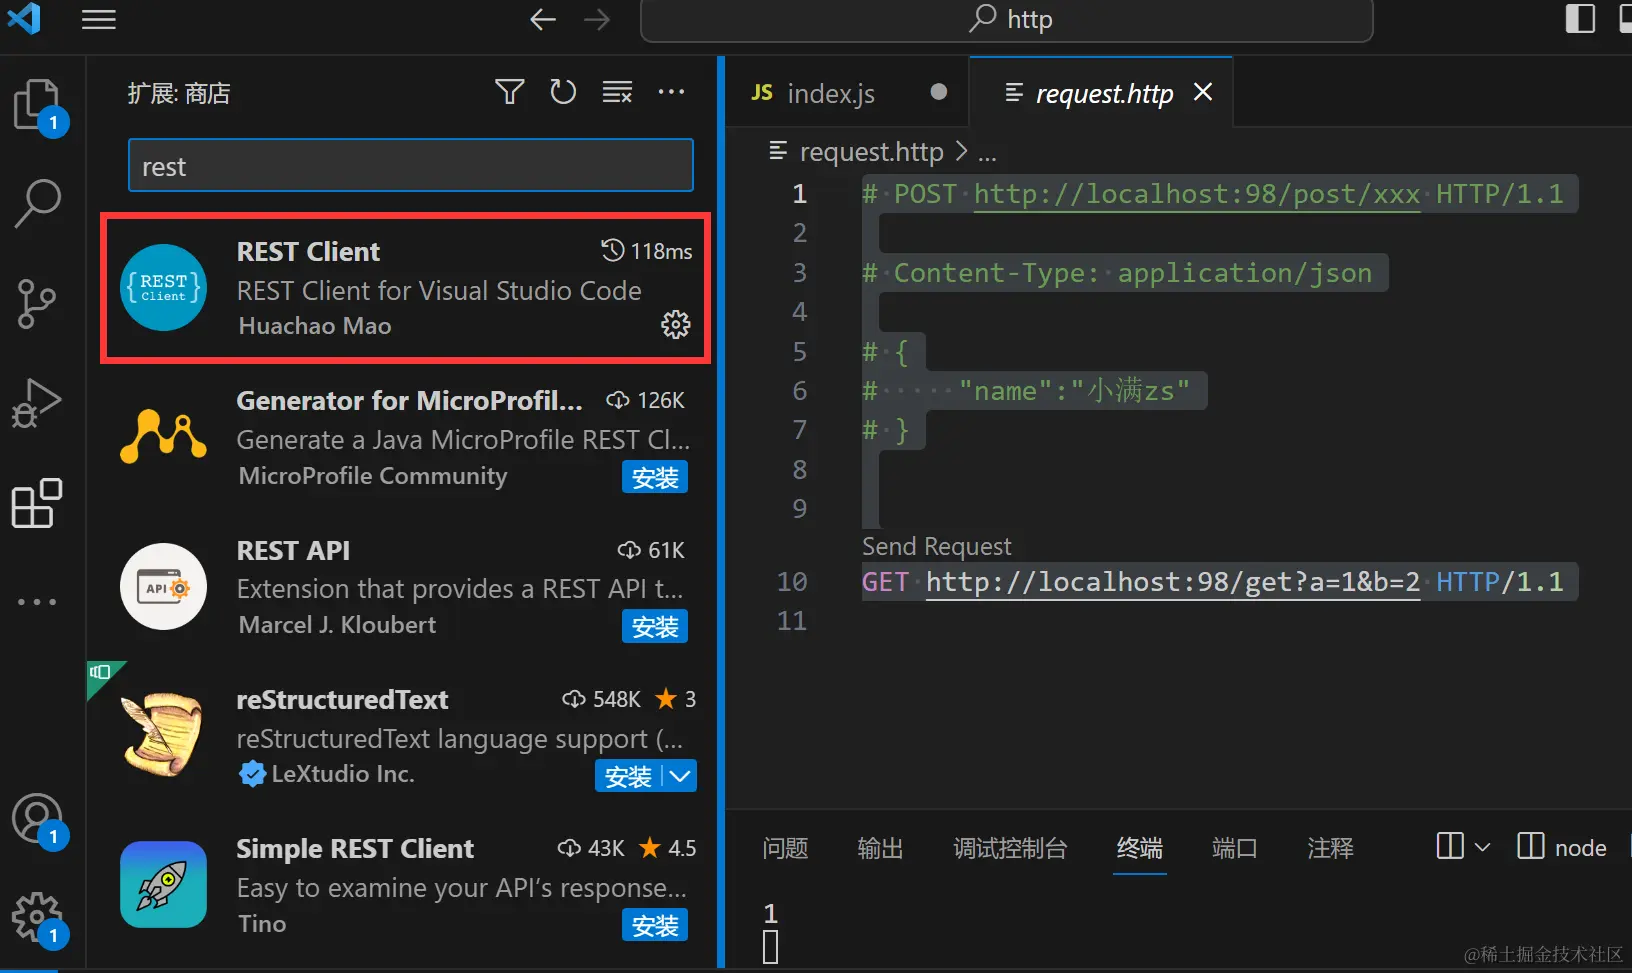Image resolution: width=1632 pixels, height=973 pixels.
Task: Switch to the index.js tab
Action: click(848, 92)
